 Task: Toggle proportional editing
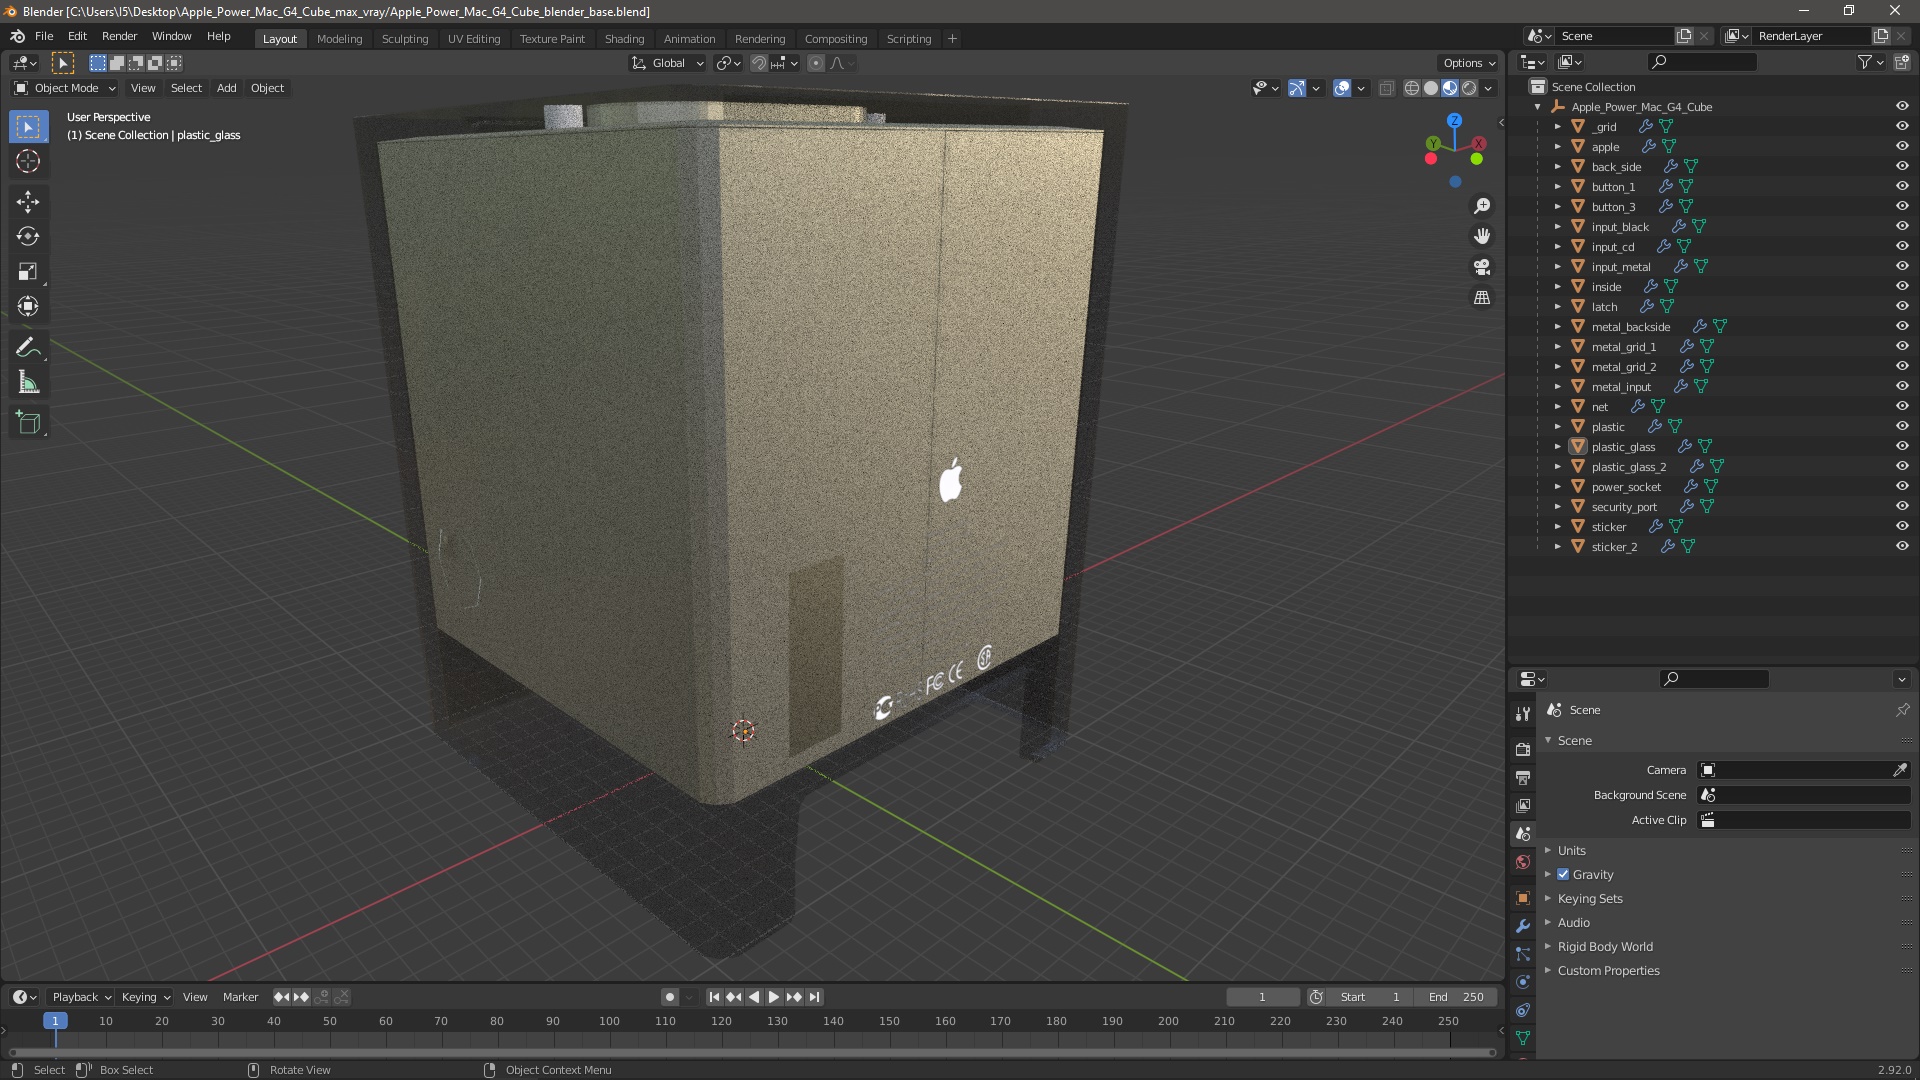coord(816,63)
